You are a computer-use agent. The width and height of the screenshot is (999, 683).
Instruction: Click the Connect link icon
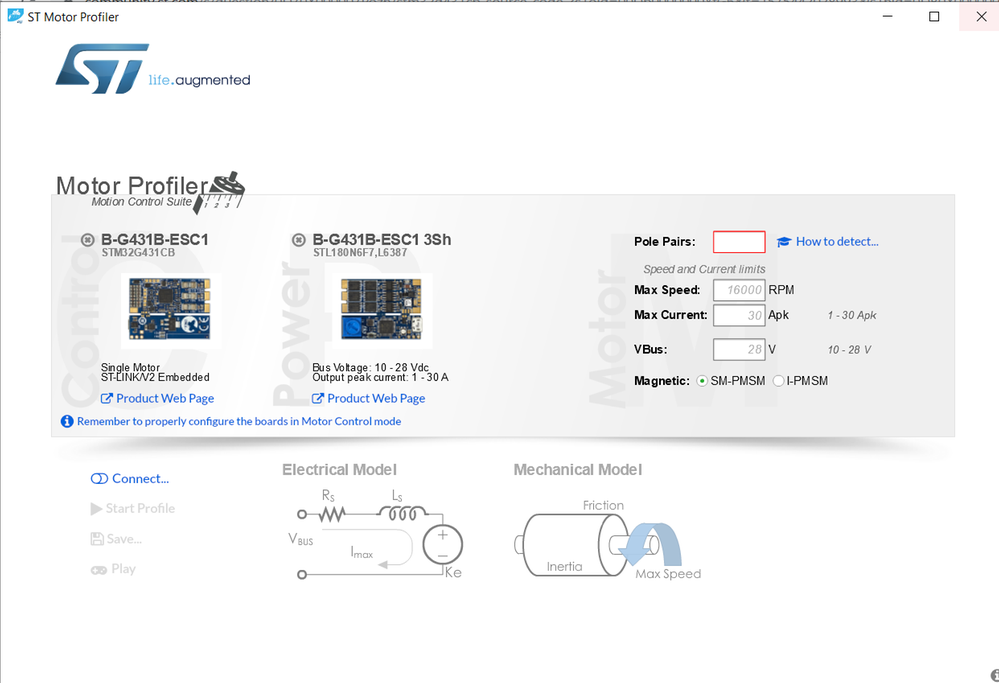99,478
